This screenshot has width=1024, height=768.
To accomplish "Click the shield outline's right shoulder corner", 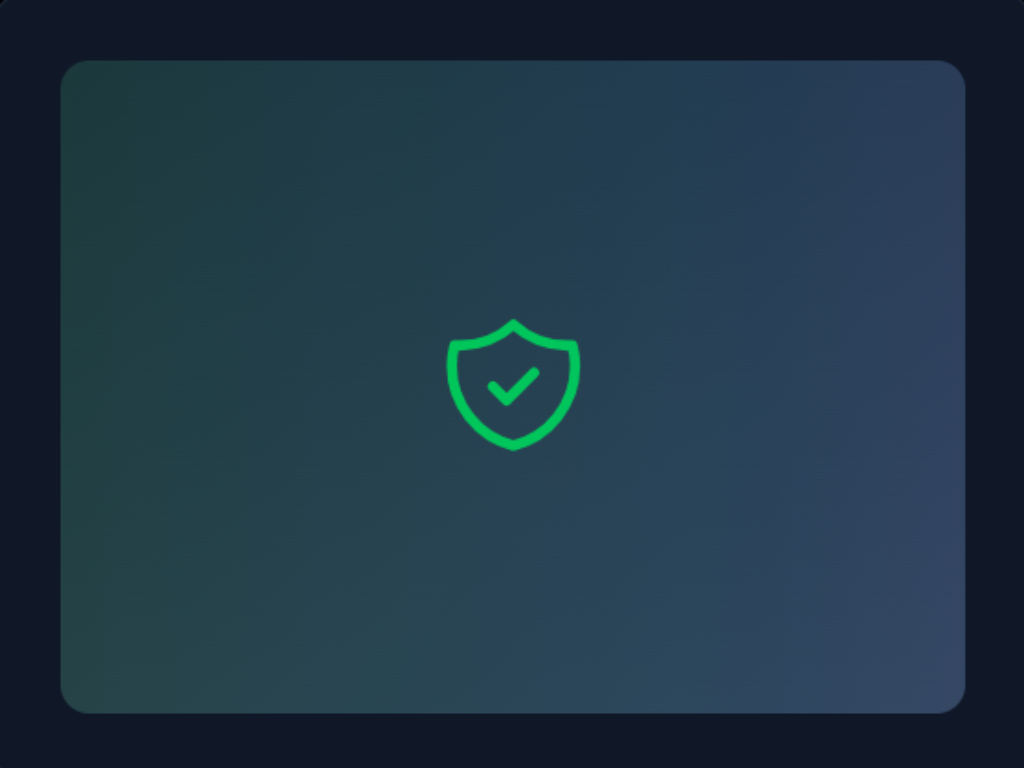I will pyautogui.click(x=572, y=345).
